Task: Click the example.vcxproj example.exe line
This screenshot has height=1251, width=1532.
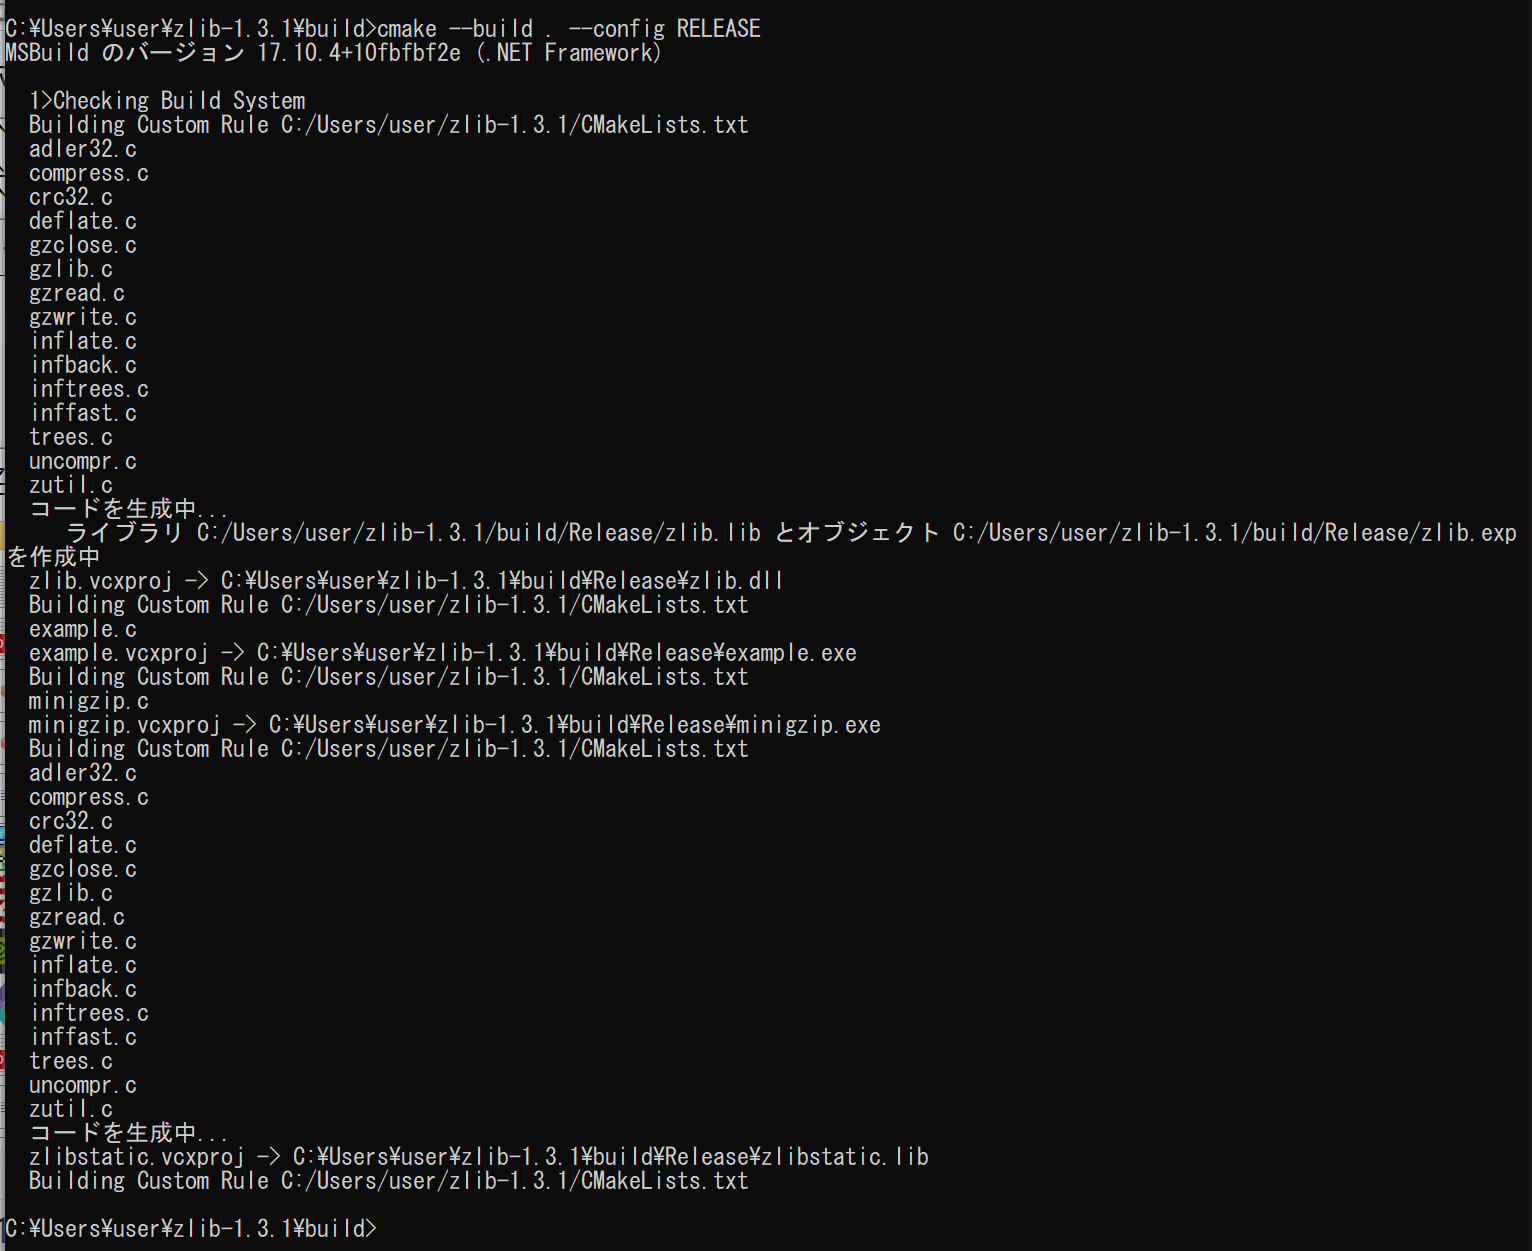Action: coord(443,653)
